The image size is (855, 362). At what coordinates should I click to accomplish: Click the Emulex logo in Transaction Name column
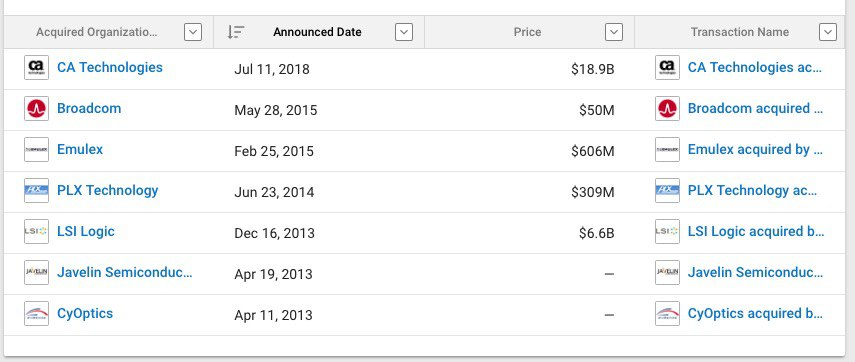pyautogui.click(x=667, y=149)
